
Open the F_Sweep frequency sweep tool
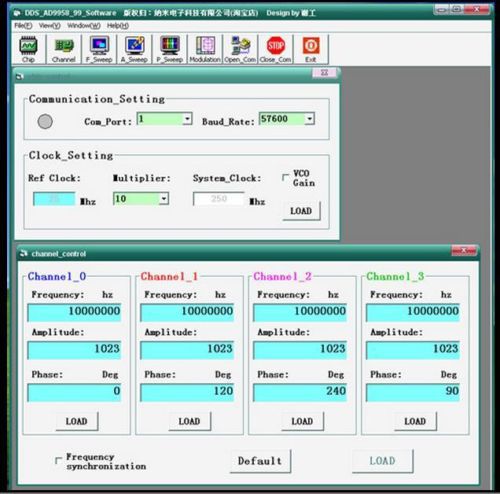[99, 49]
